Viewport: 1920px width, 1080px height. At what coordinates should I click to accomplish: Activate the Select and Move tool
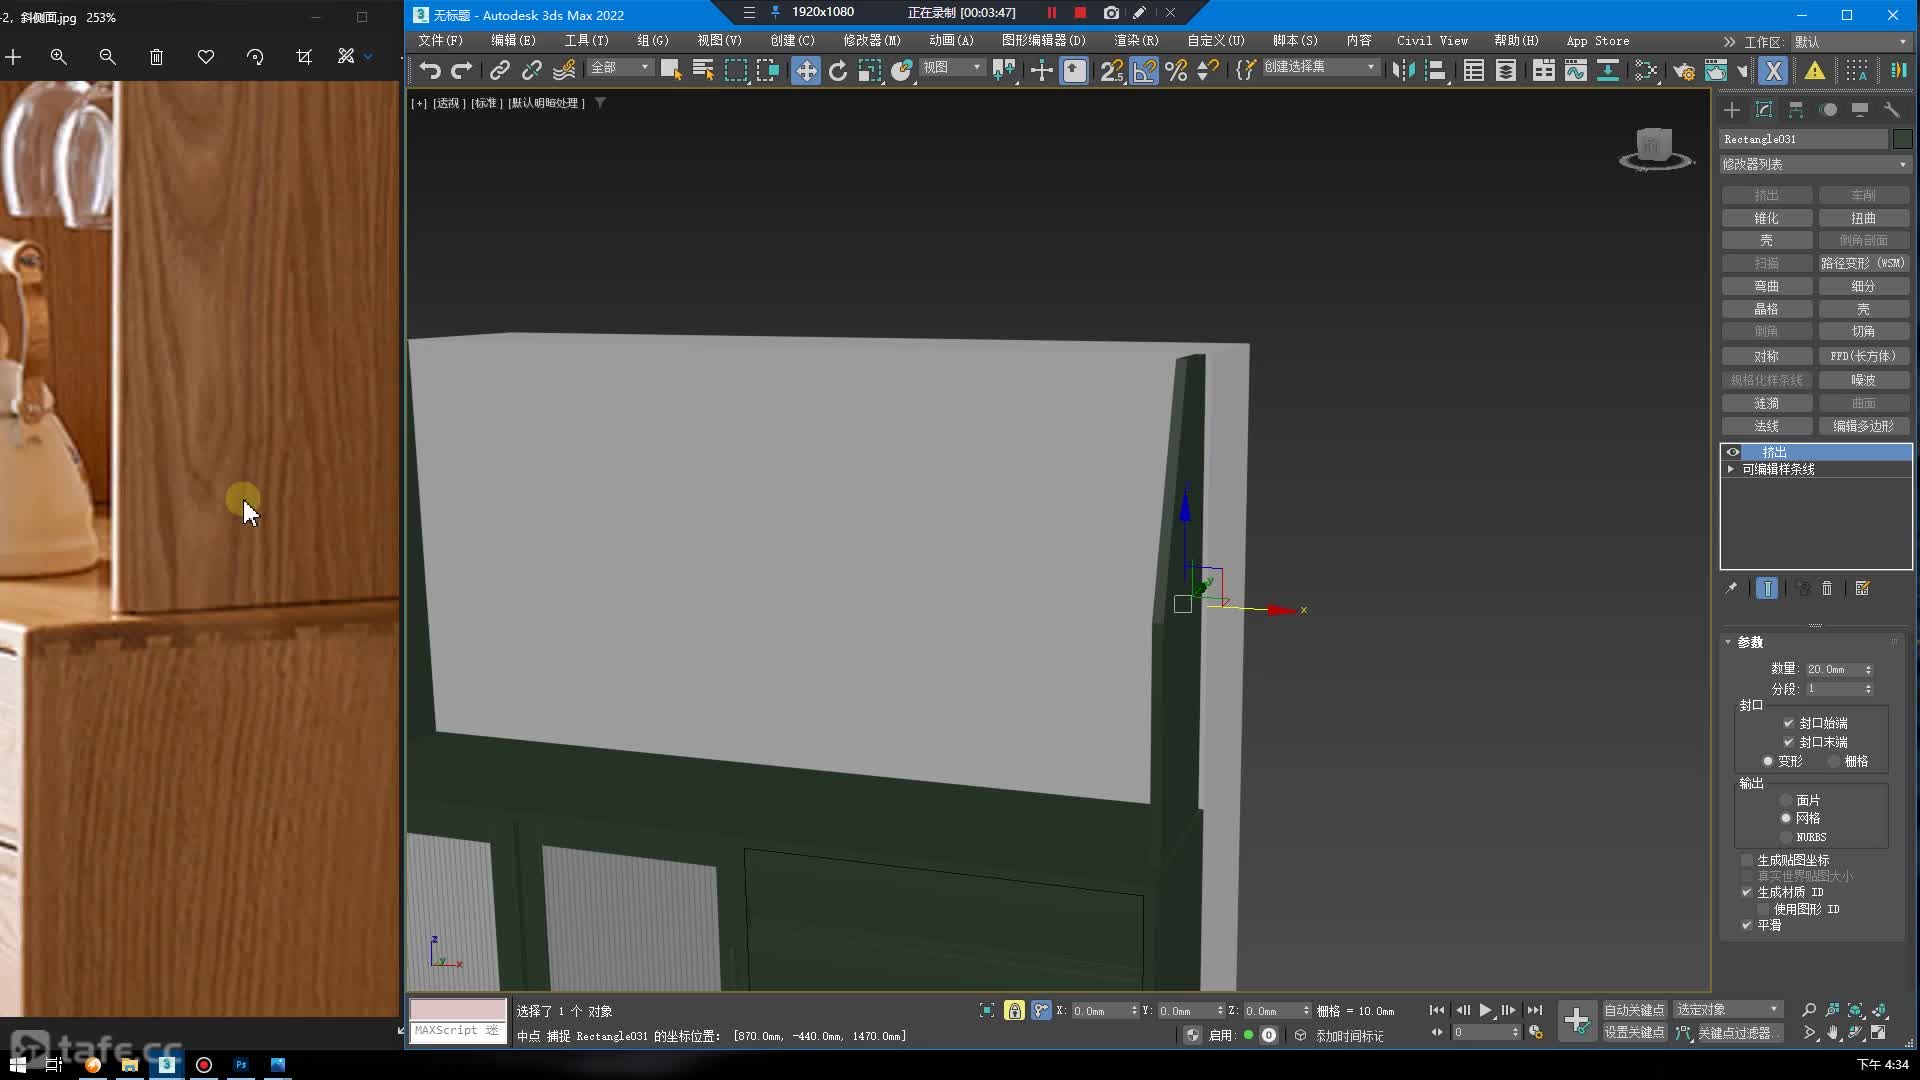[806, 70]
